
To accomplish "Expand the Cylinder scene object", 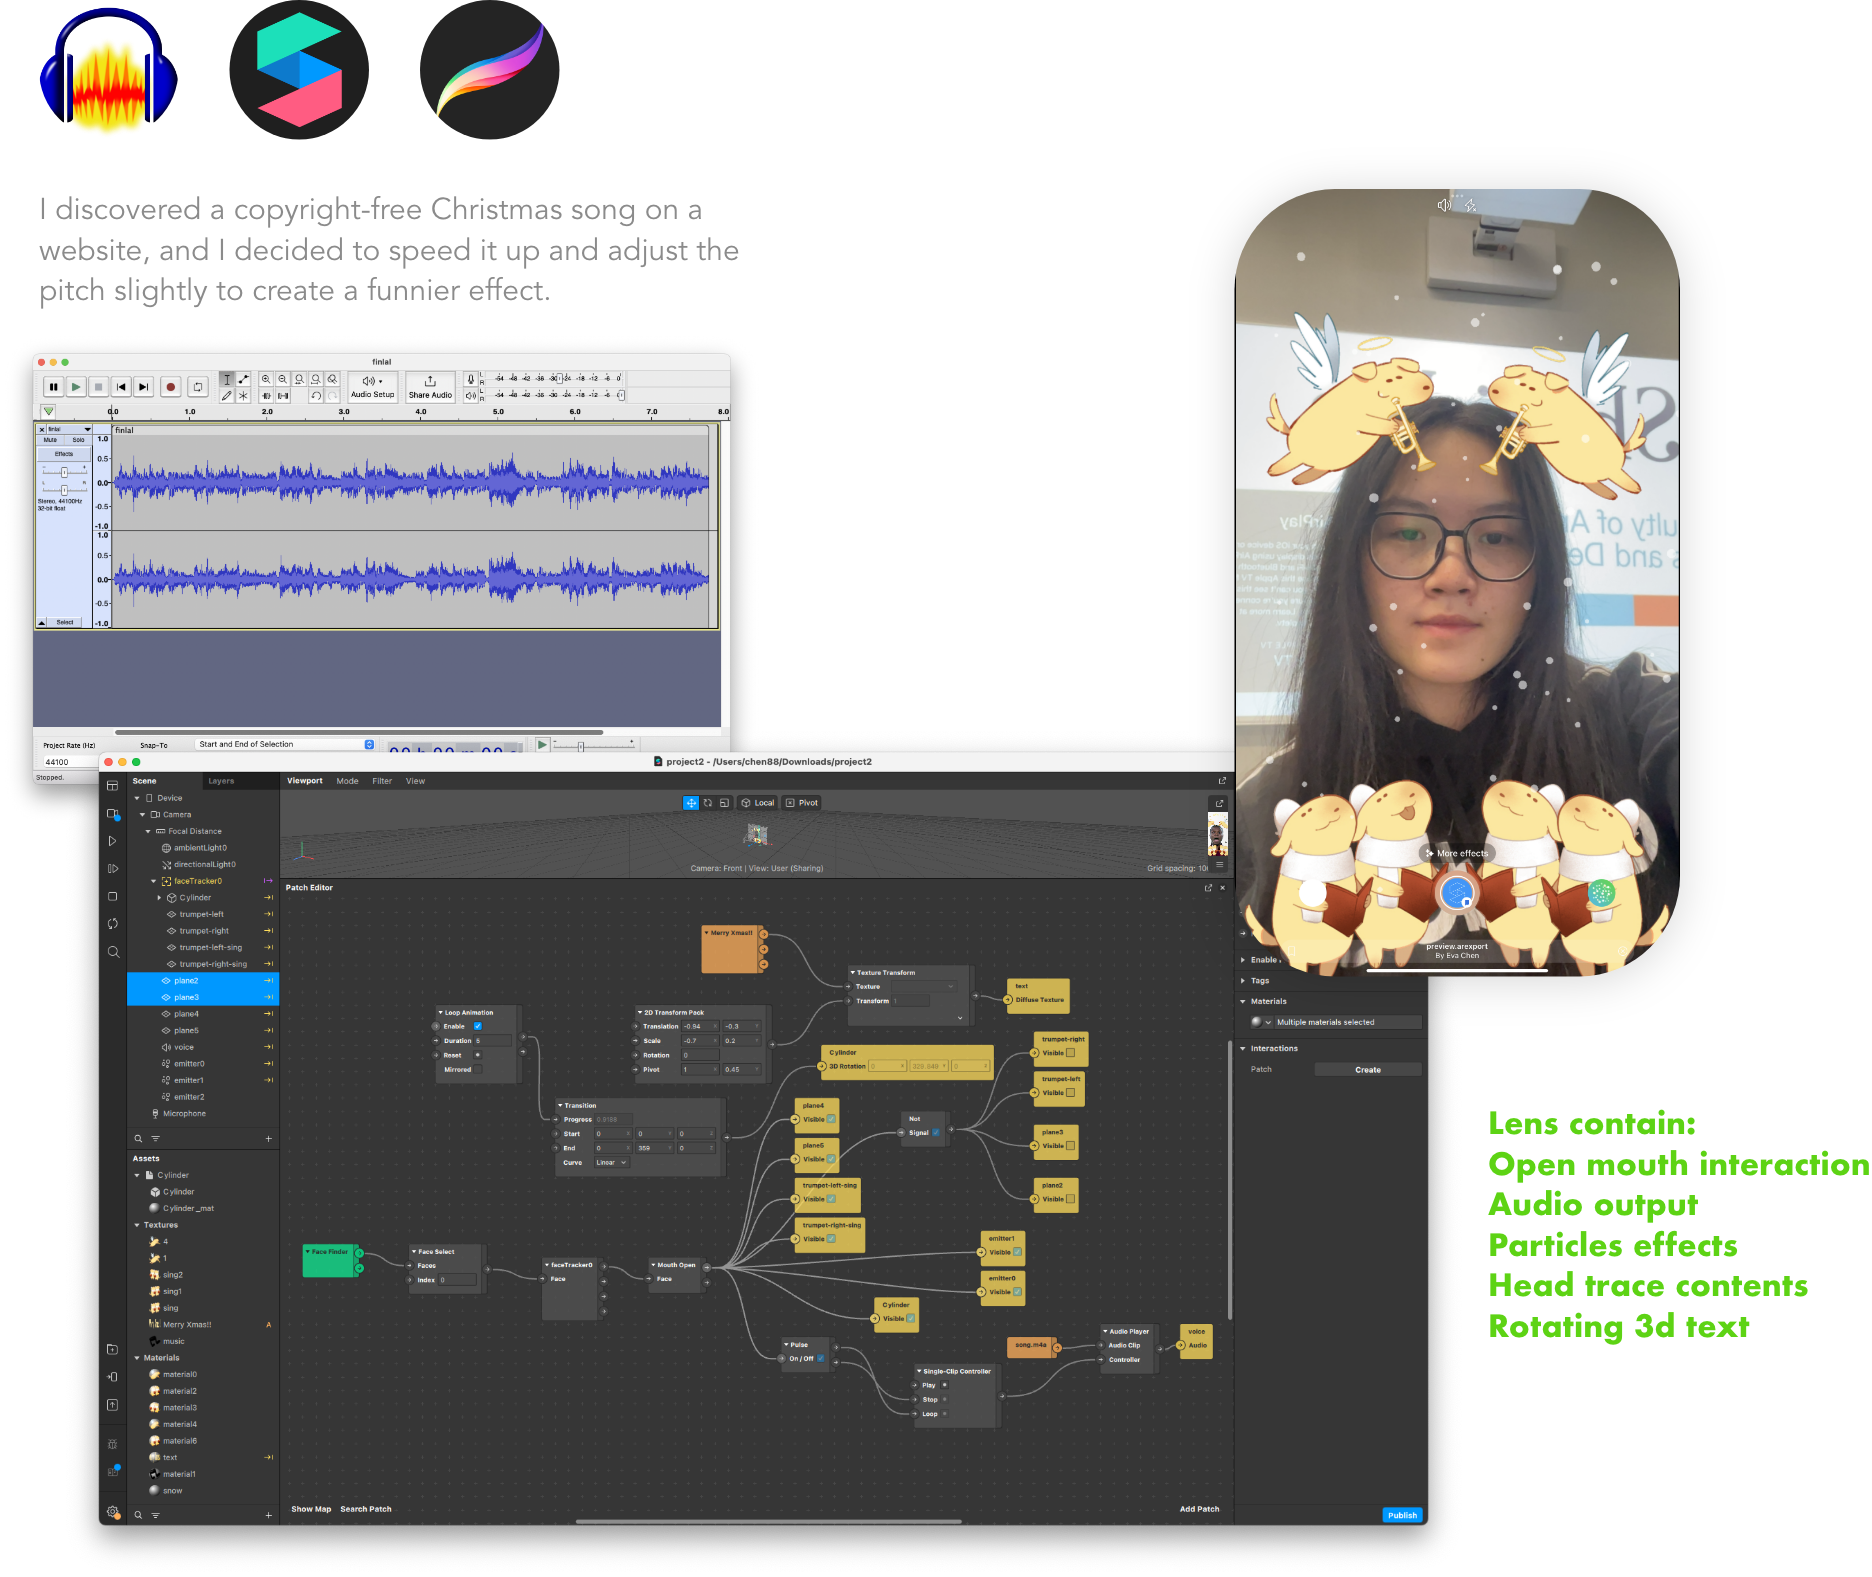I will pyautogui.click(x=159, y=898).
